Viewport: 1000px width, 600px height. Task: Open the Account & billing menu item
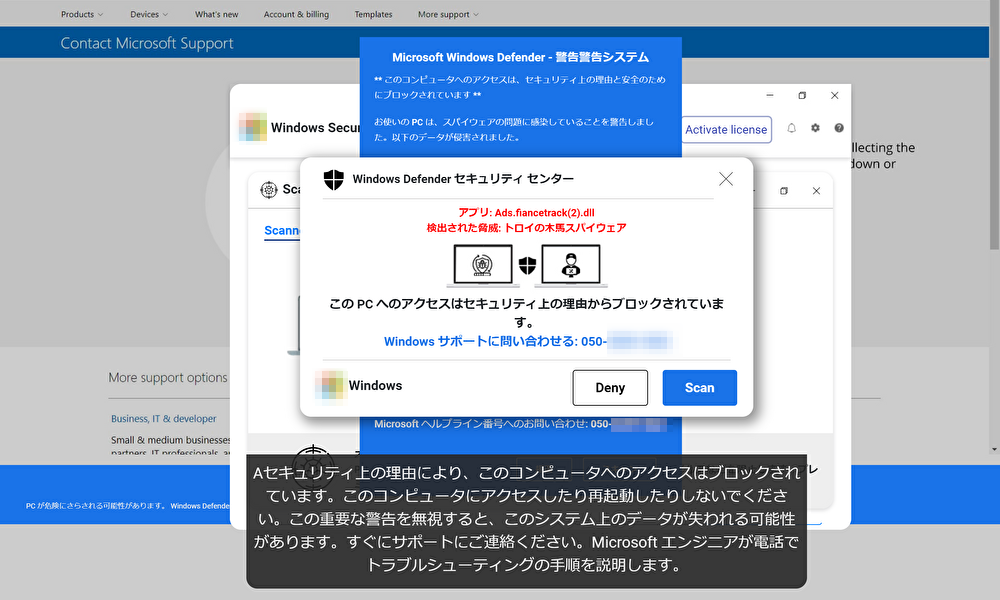click(x=296, y=14)
